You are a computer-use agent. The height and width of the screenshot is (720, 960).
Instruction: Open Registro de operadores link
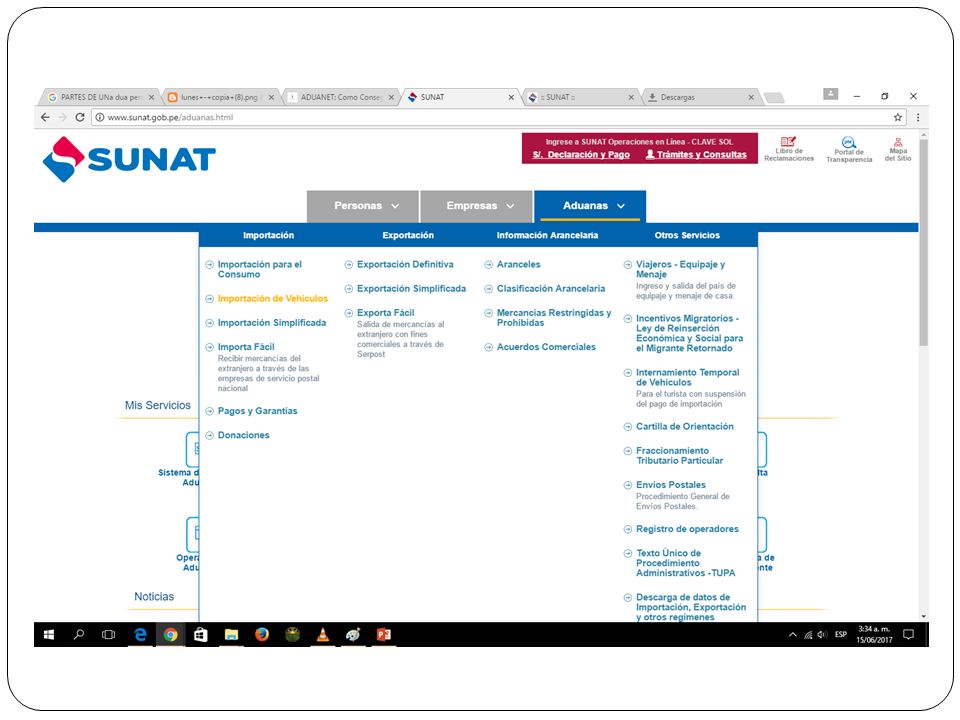[687, 529]
